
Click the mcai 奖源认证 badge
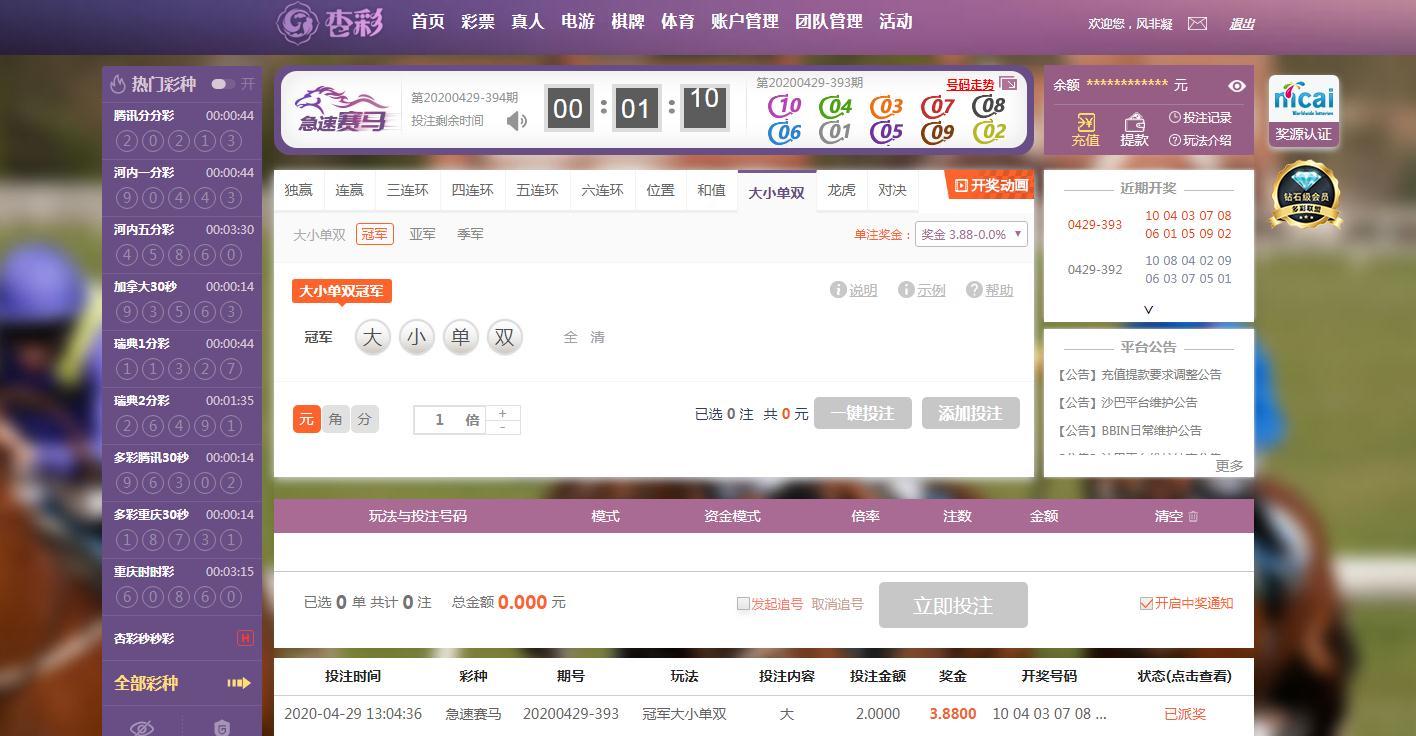1304,110
